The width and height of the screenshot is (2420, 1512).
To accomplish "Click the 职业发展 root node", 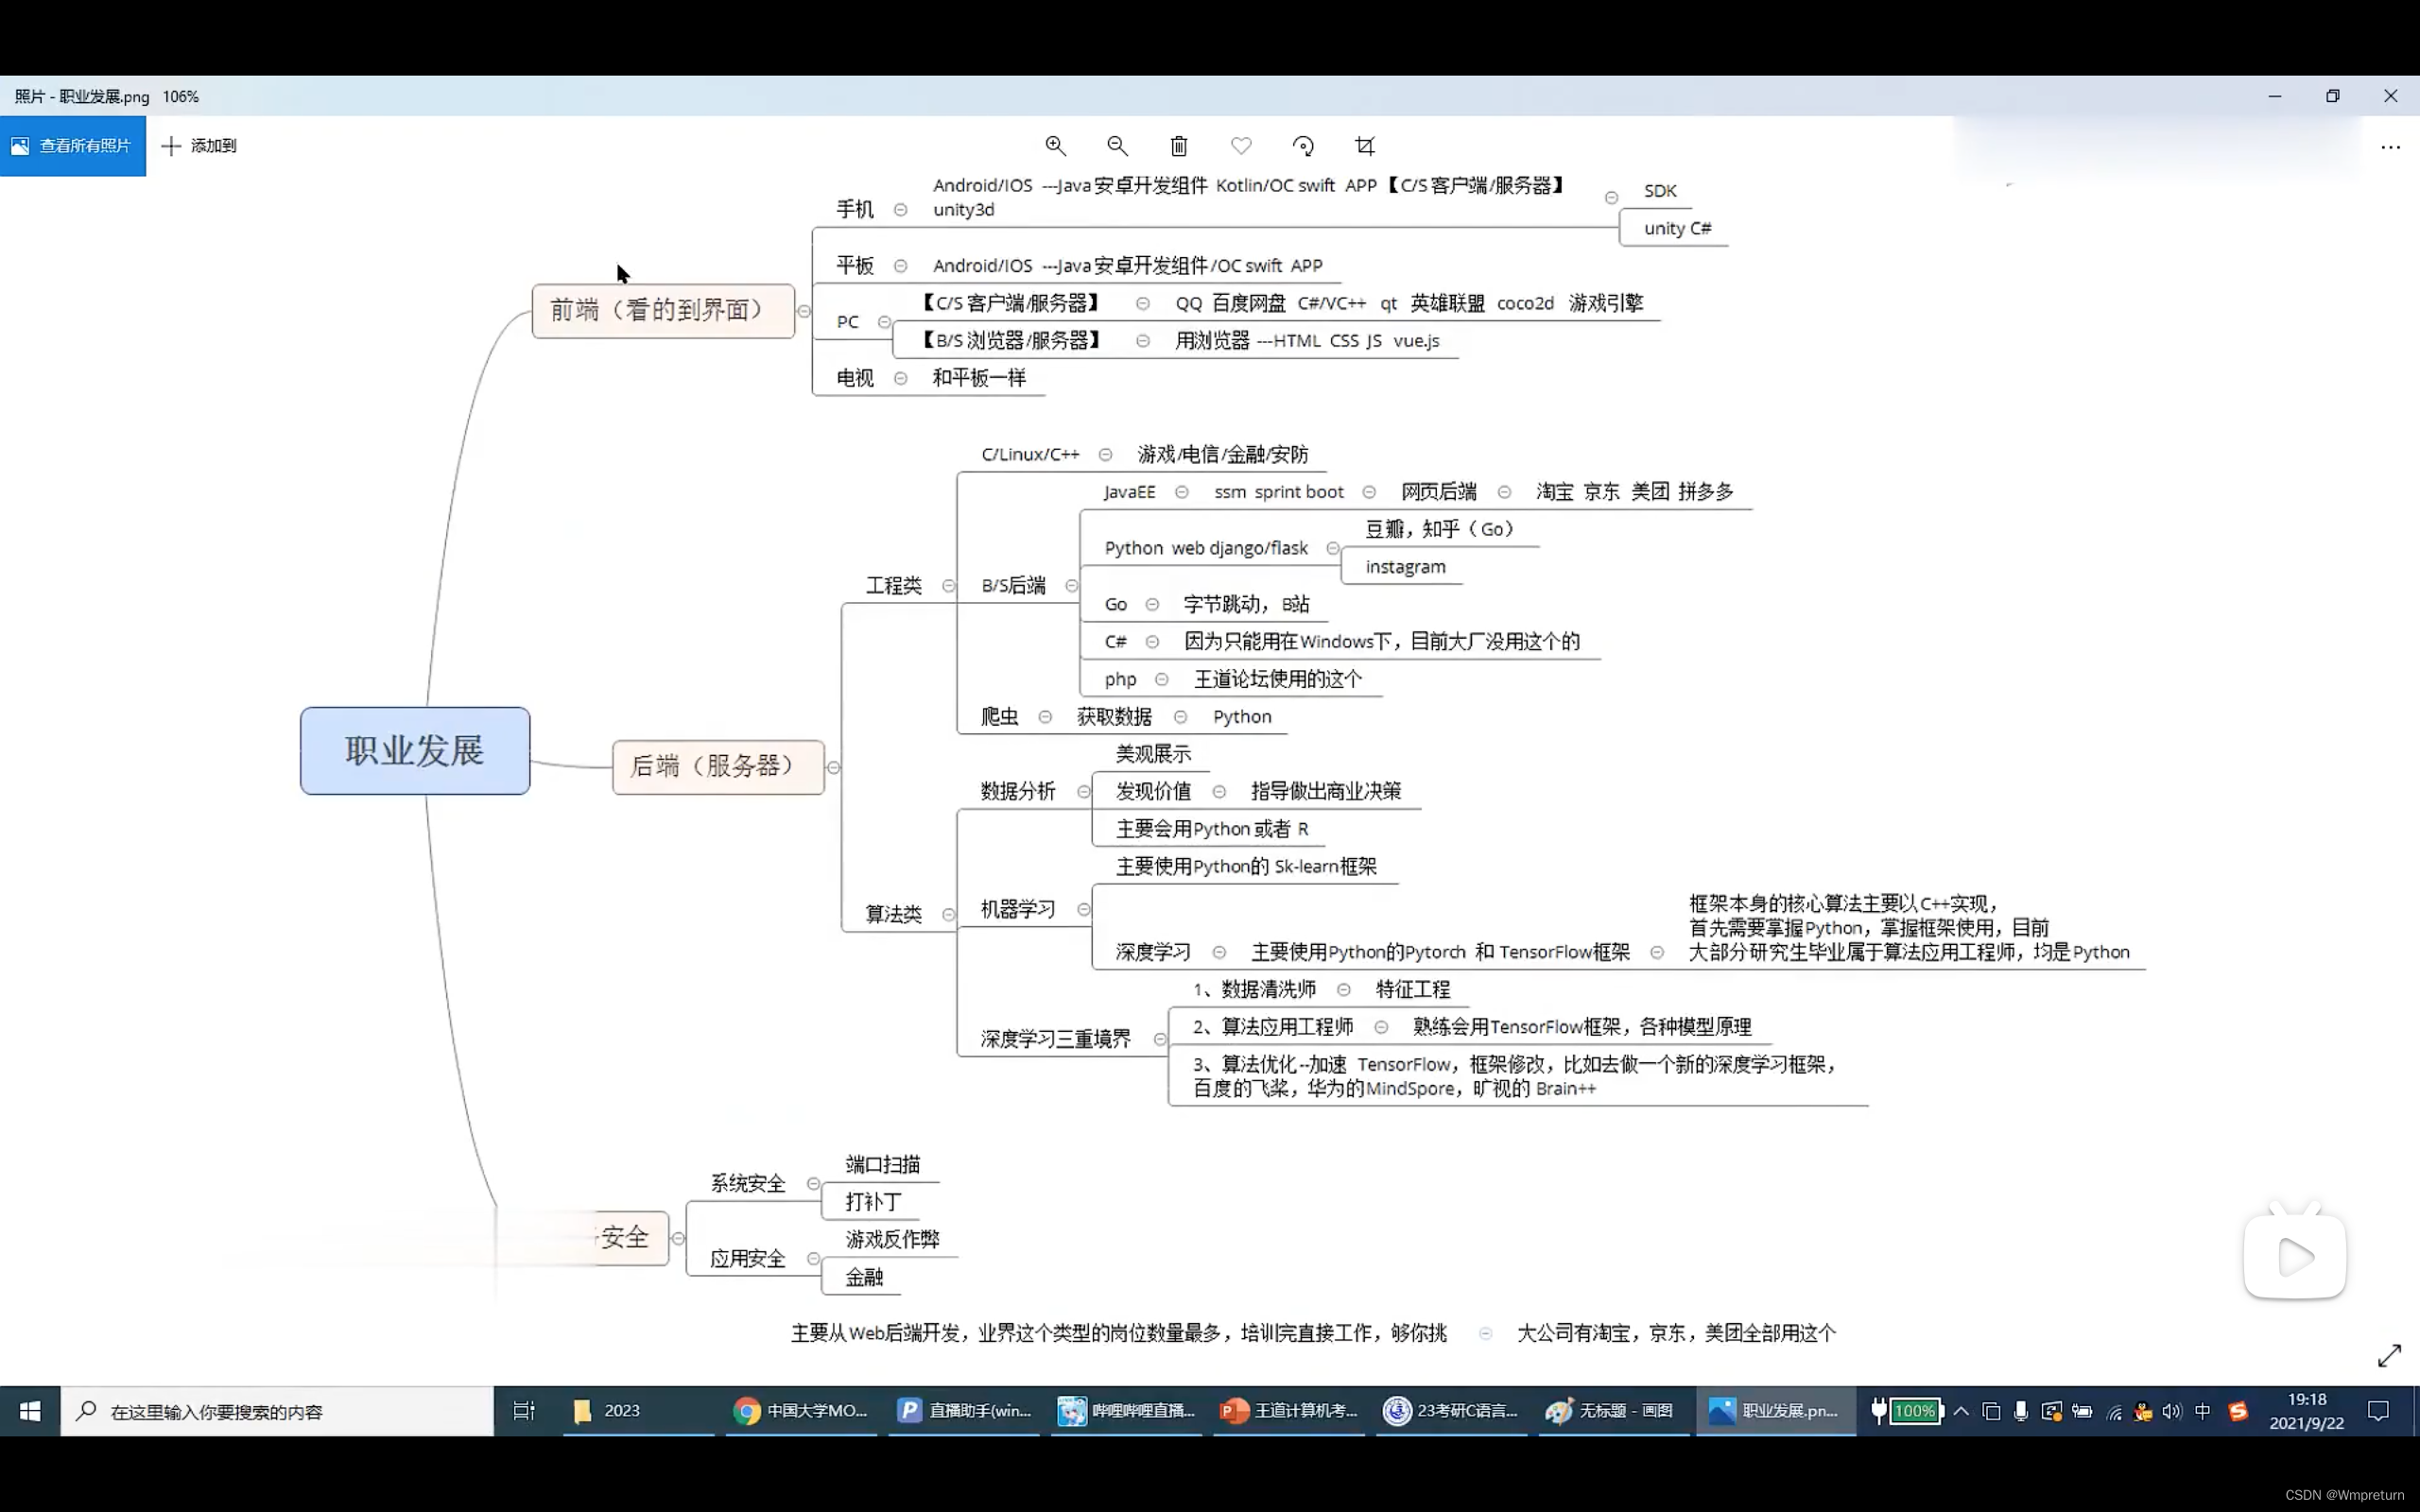I will coord(415,751).
